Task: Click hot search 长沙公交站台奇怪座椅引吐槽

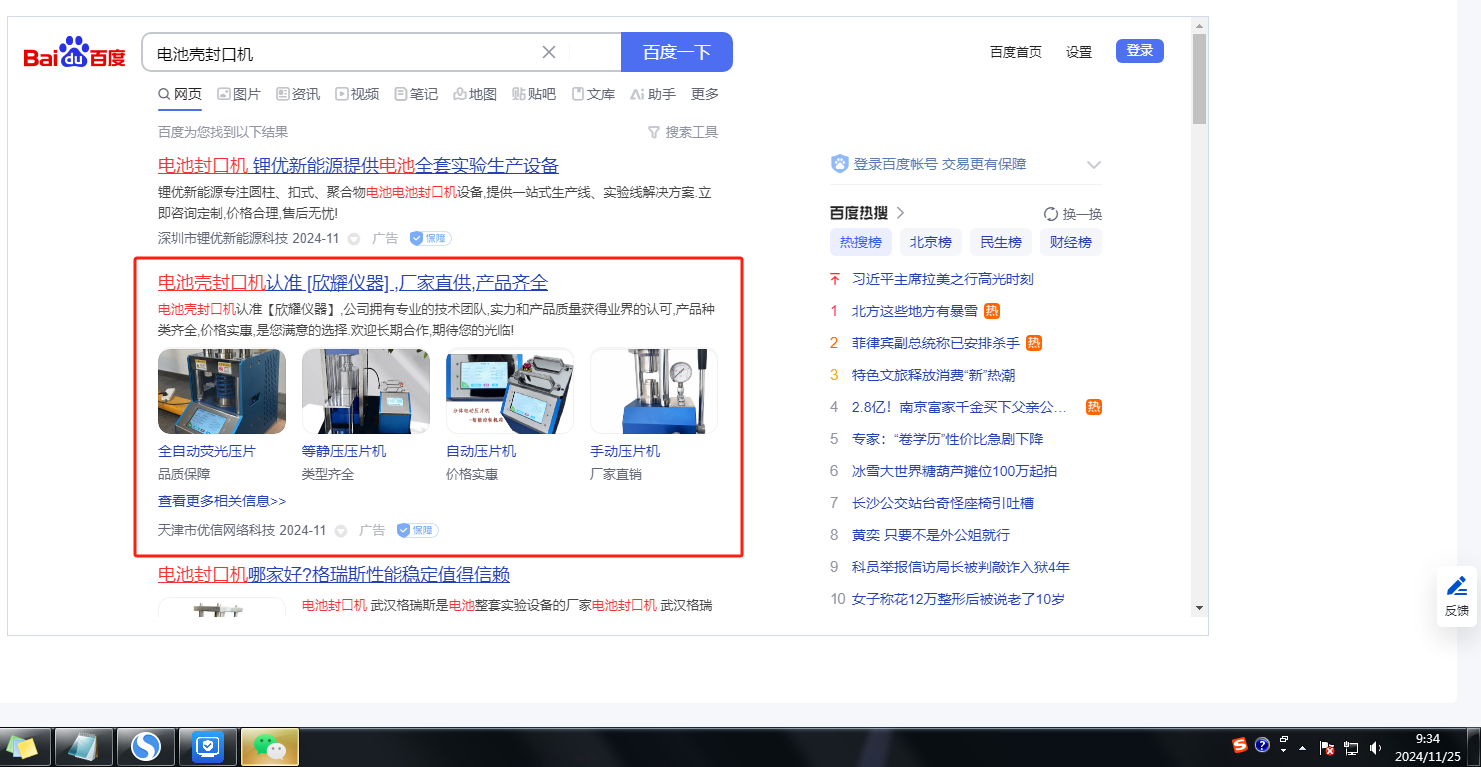Action: click(942, 503)
